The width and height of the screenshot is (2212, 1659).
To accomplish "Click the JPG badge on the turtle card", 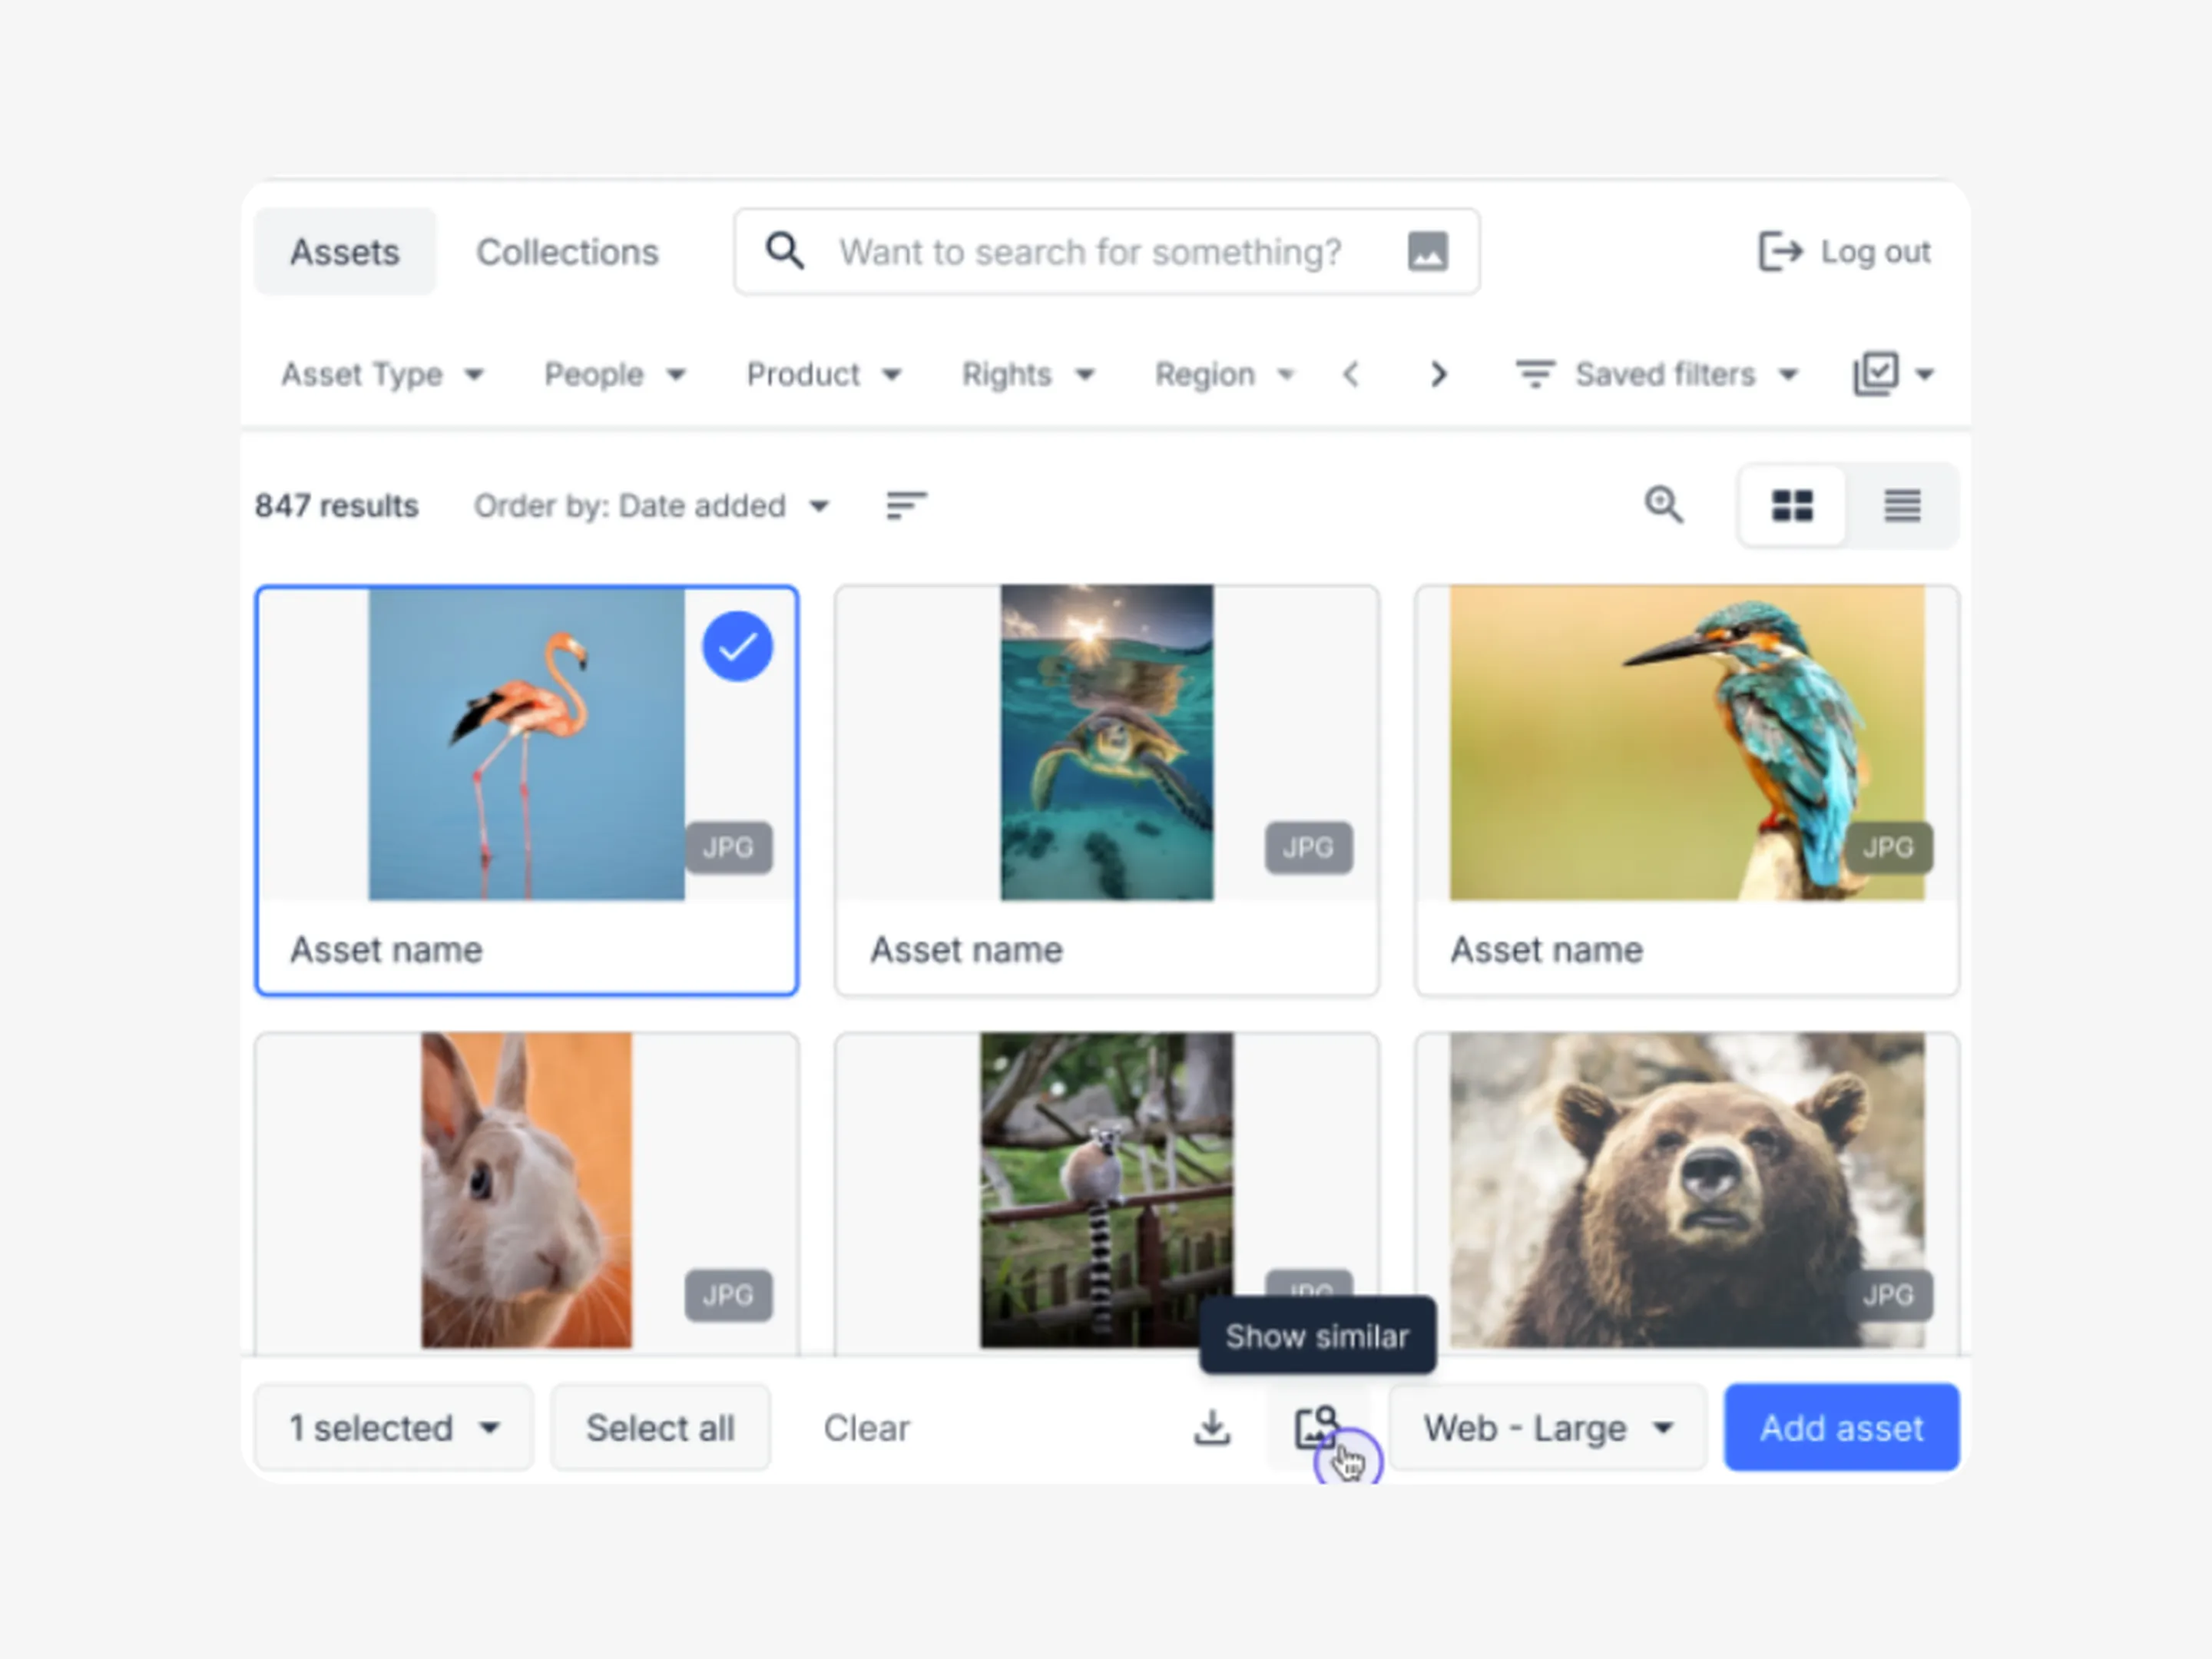I will 1308,848.
